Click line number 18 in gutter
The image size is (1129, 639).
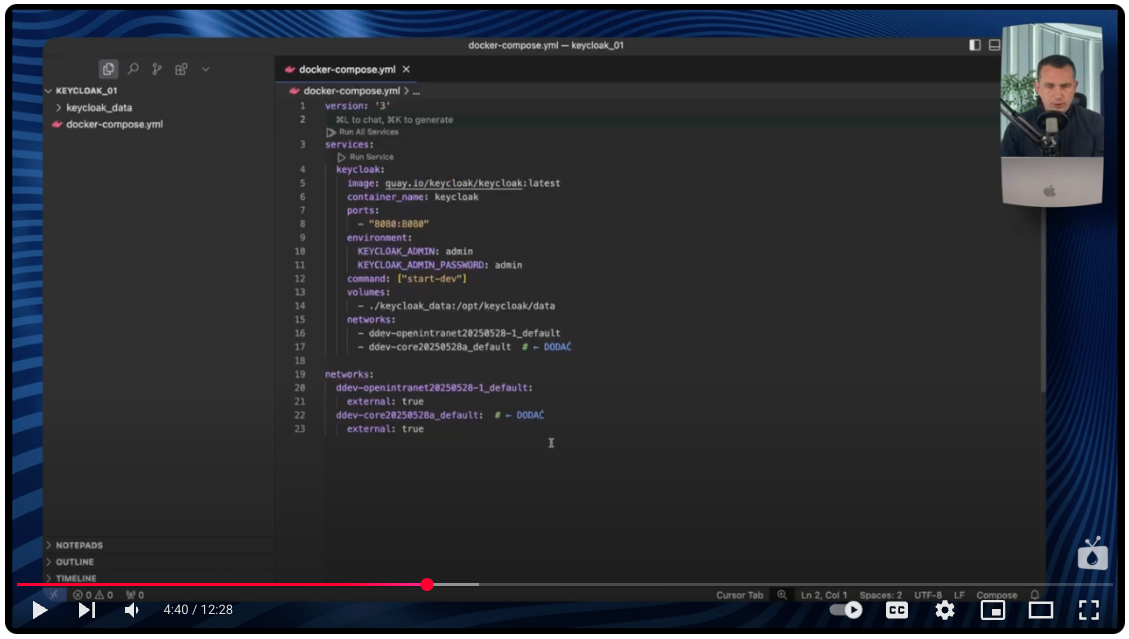point(300,361)
